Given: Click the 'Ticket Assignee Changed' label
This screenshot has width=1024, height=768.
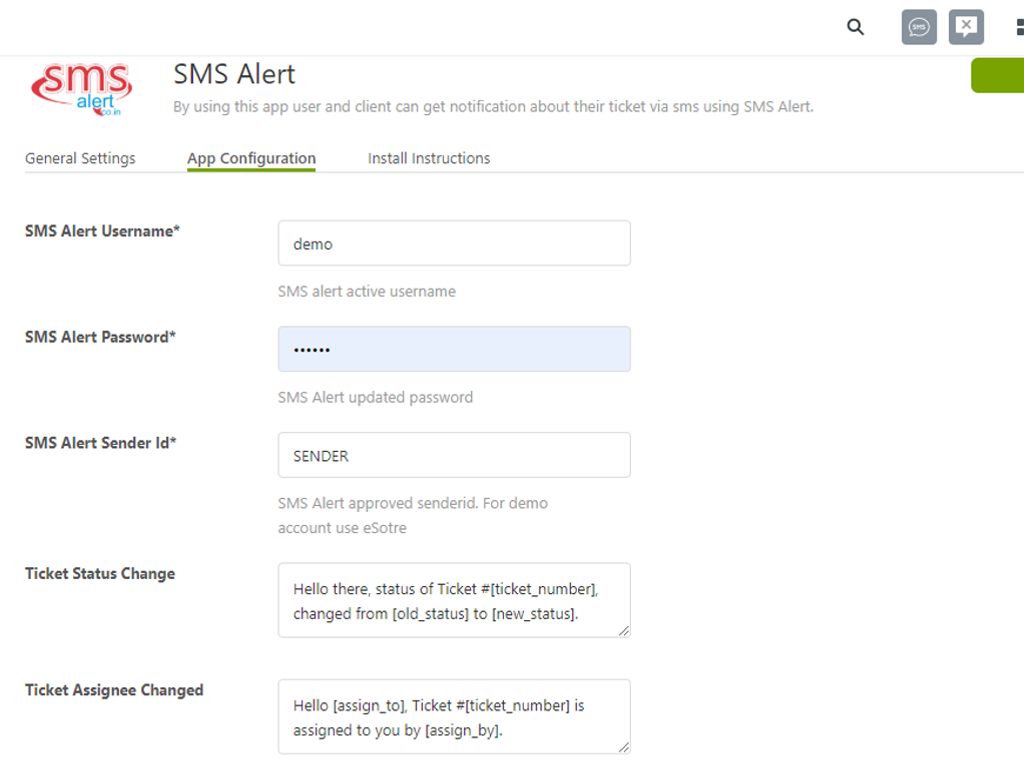Looking at the screenshot, I should point(114,690).
